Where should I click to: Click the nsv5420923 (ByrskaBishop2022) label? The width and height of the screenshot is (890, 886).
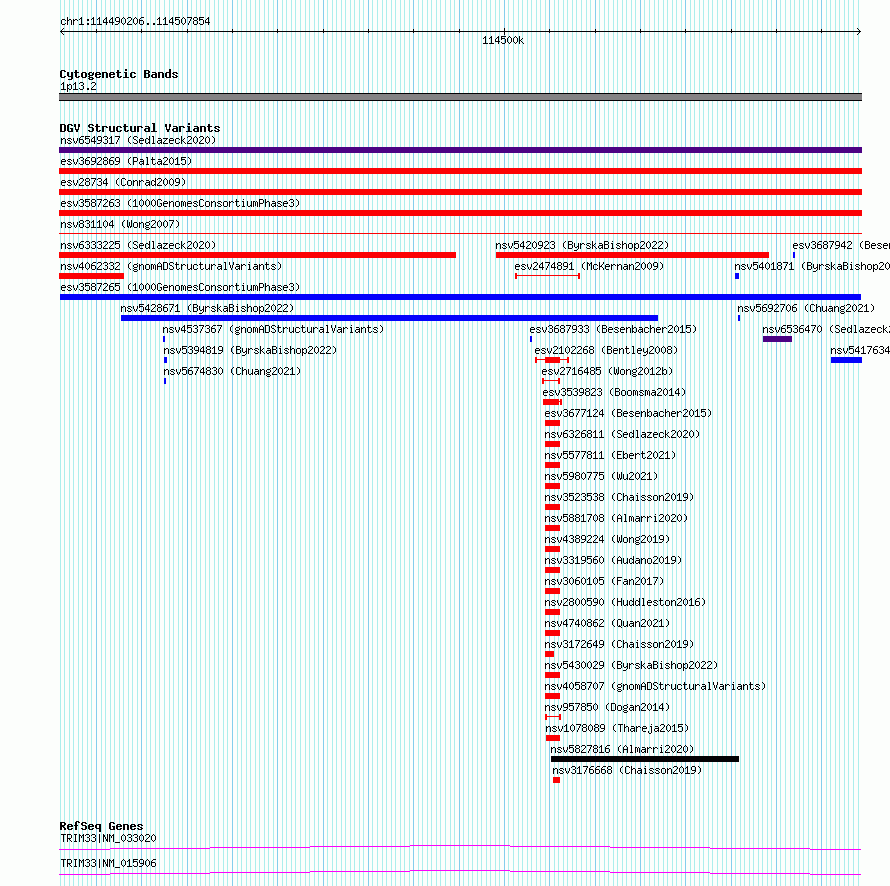(x=582, y=245)
